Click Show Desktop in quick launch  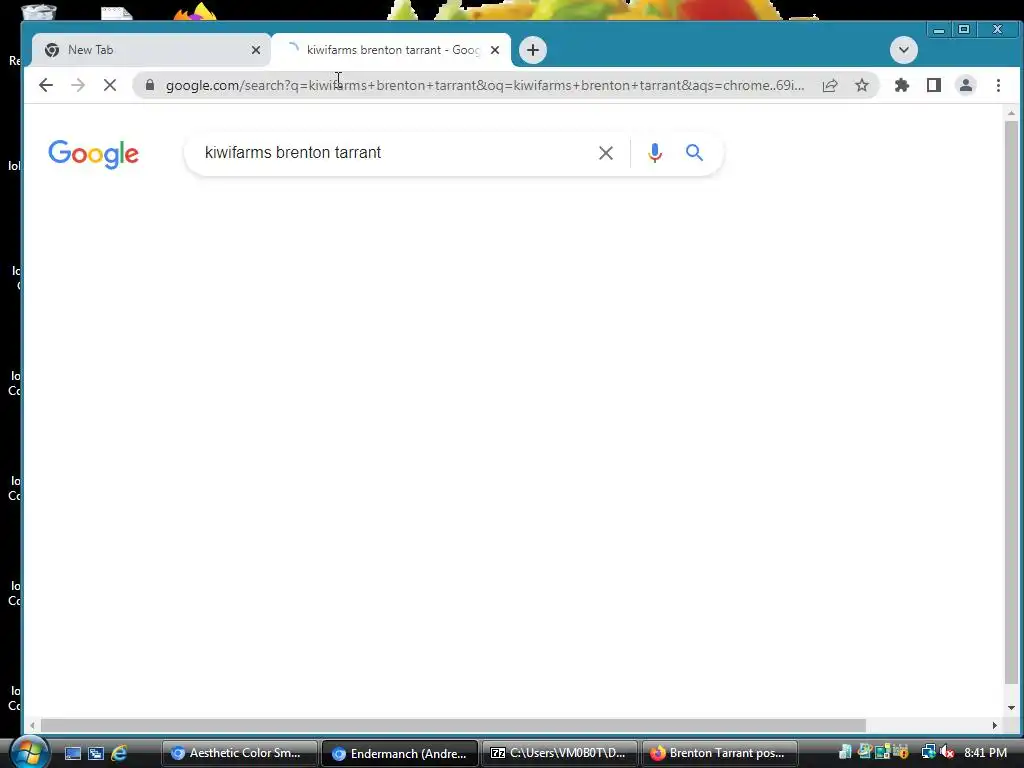click(x=73, y=754)
